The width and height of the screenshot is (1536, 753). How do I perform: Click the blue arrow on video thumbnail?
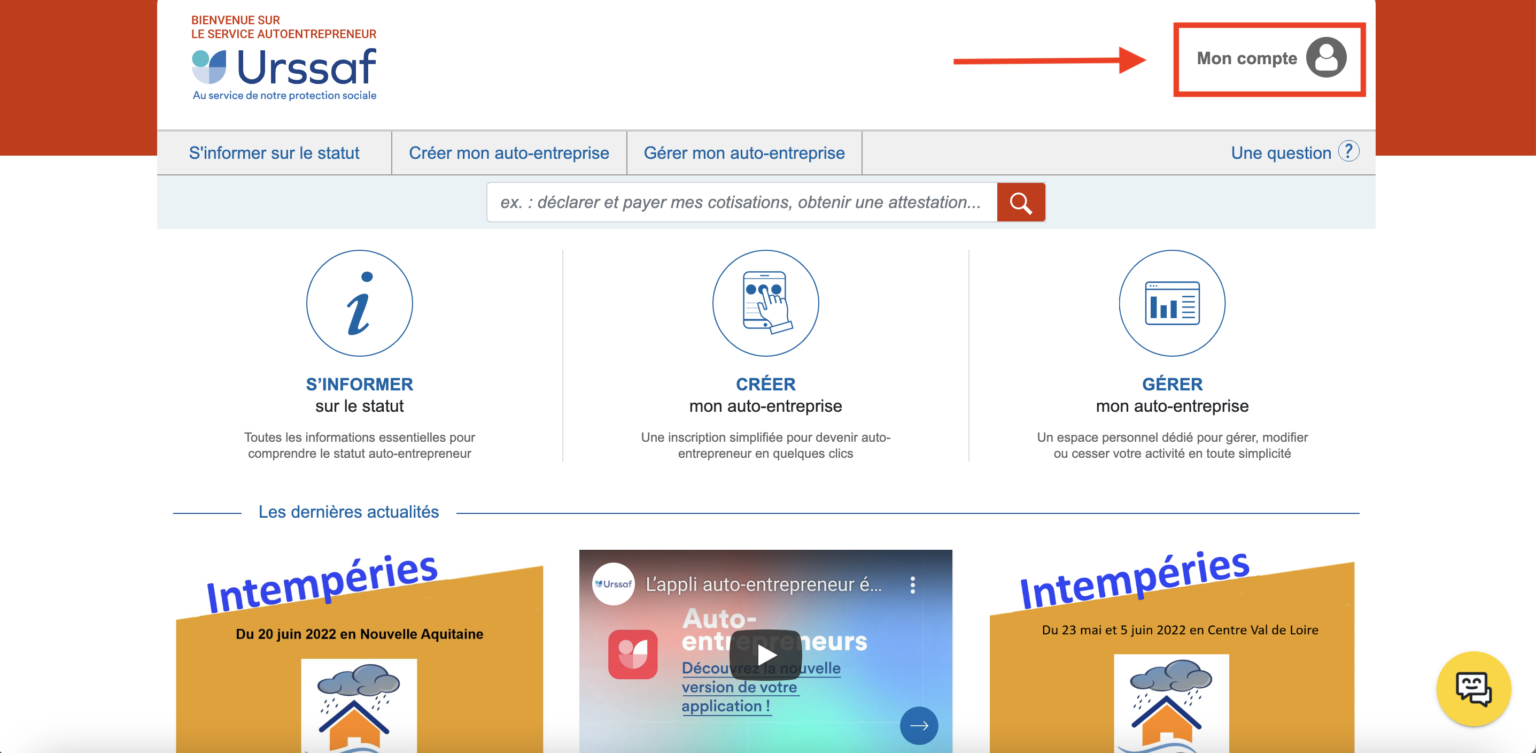[x=918, y=726]
